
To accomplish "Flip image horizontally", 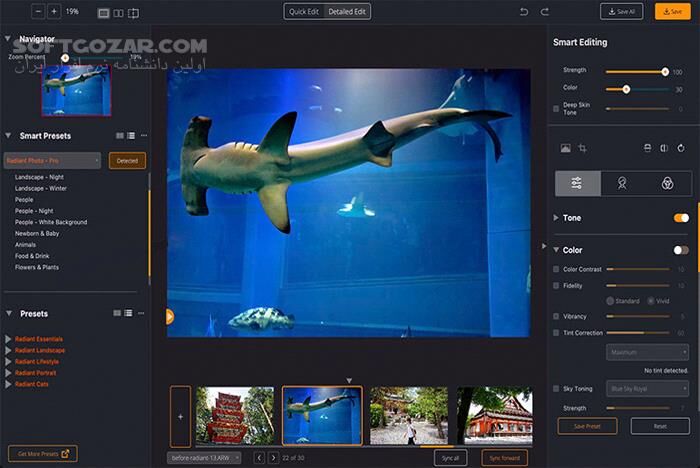I will coord(664,148).
